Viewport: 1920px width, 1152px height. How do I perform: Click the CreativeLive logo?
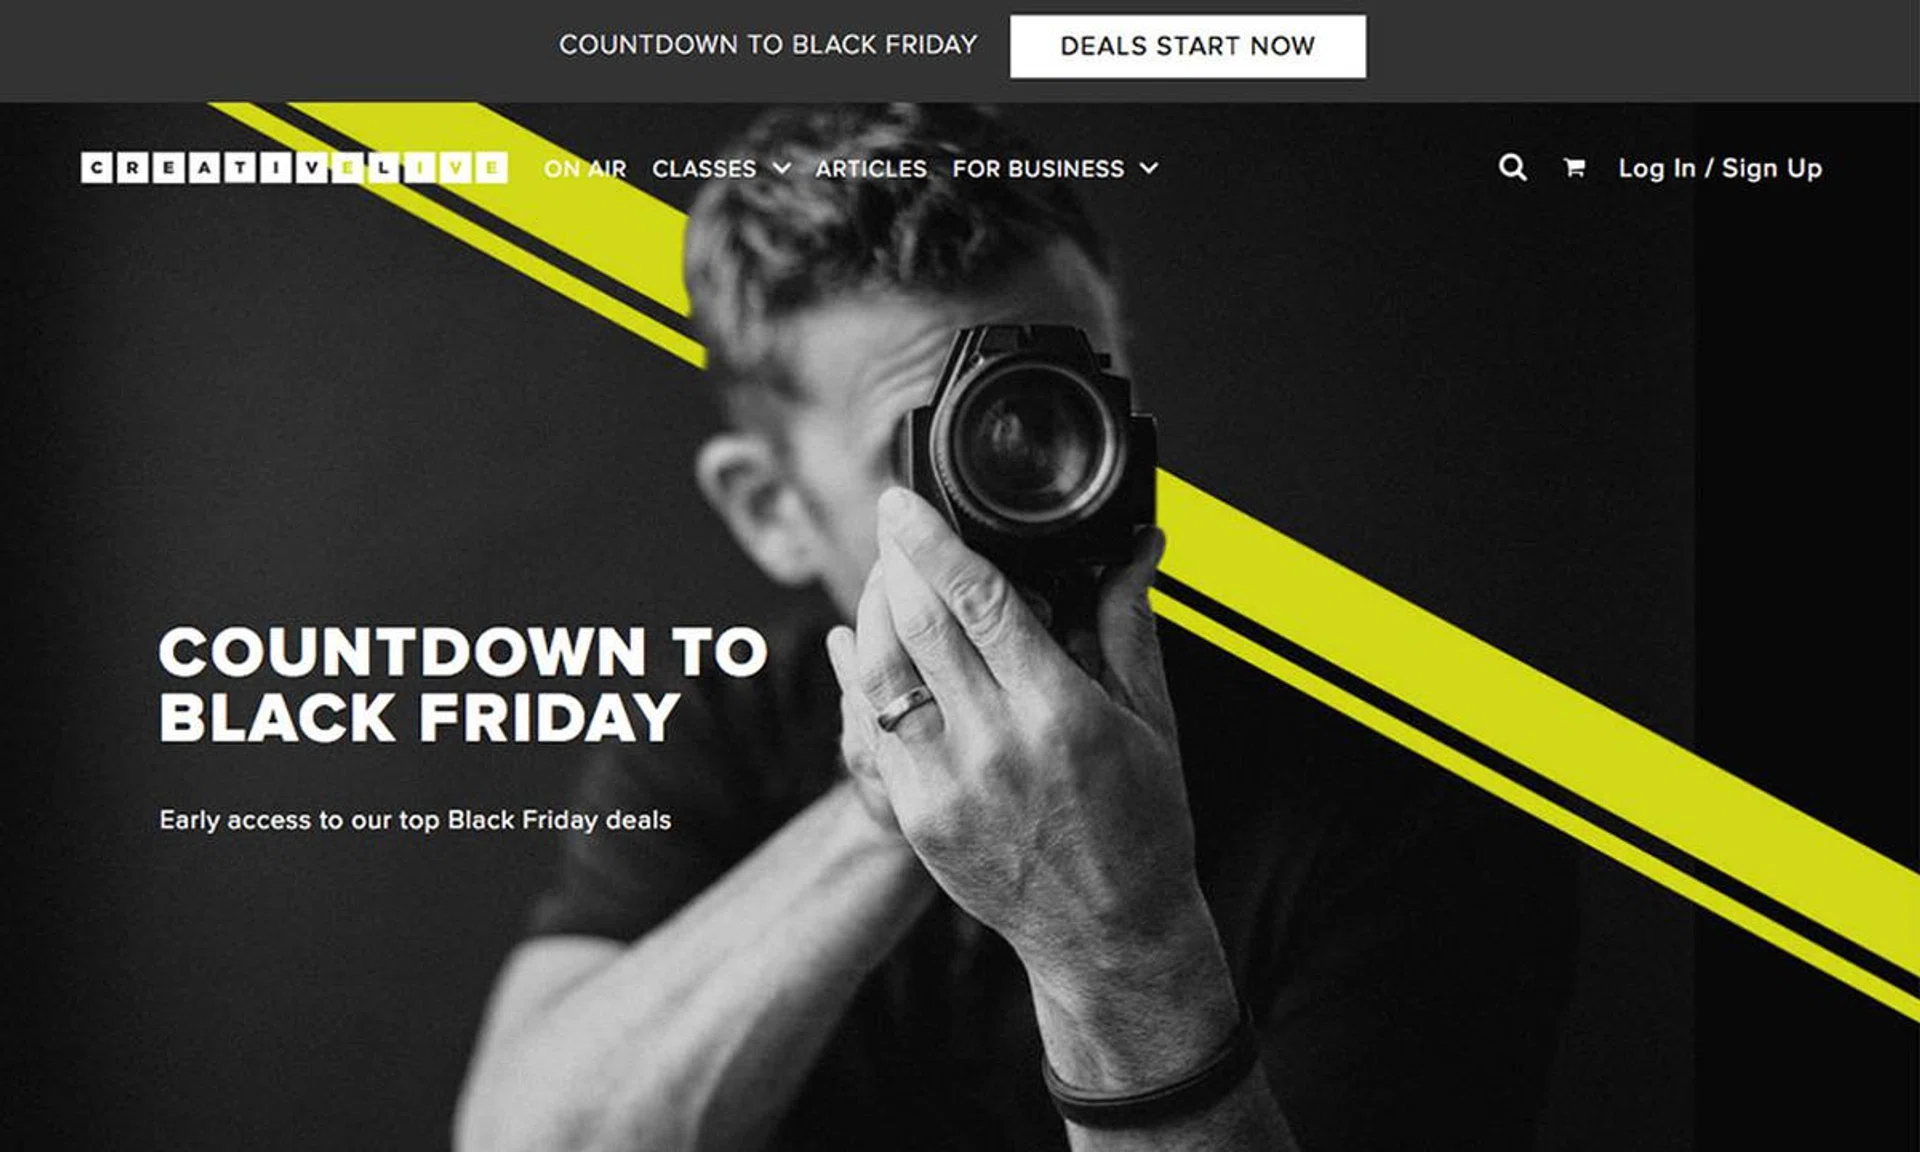pyautogui.click(x=294, y=167)
